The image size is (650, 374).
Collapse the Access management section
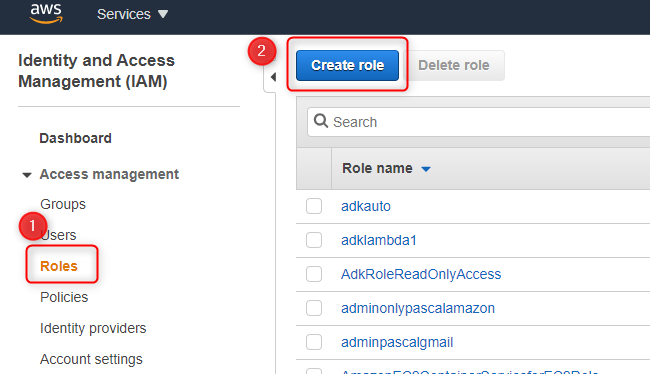coord(27,175)
